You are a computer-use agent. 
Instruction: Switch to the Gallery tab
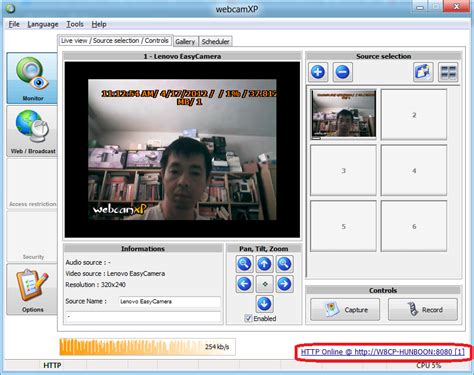coord(185,41)
